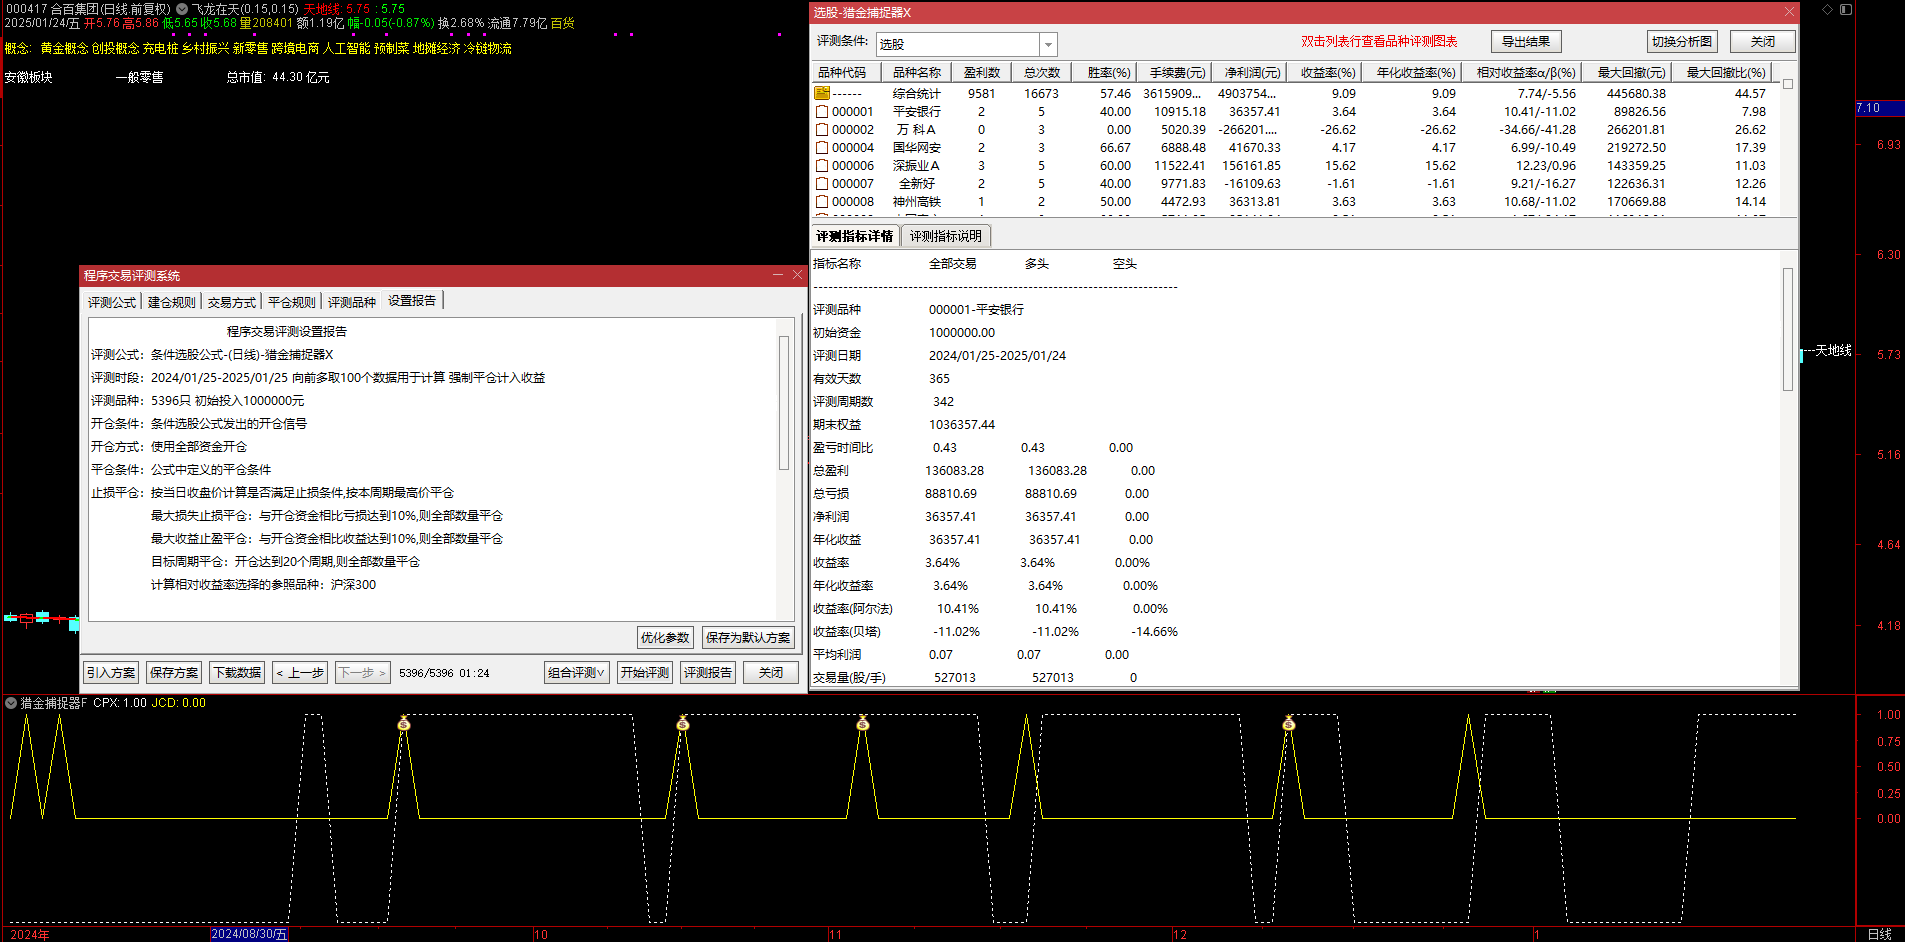Click the circle icon before 飞龙在天 indicator name
The height and width of the screenshot is (942, 1905).
[182, 9]
